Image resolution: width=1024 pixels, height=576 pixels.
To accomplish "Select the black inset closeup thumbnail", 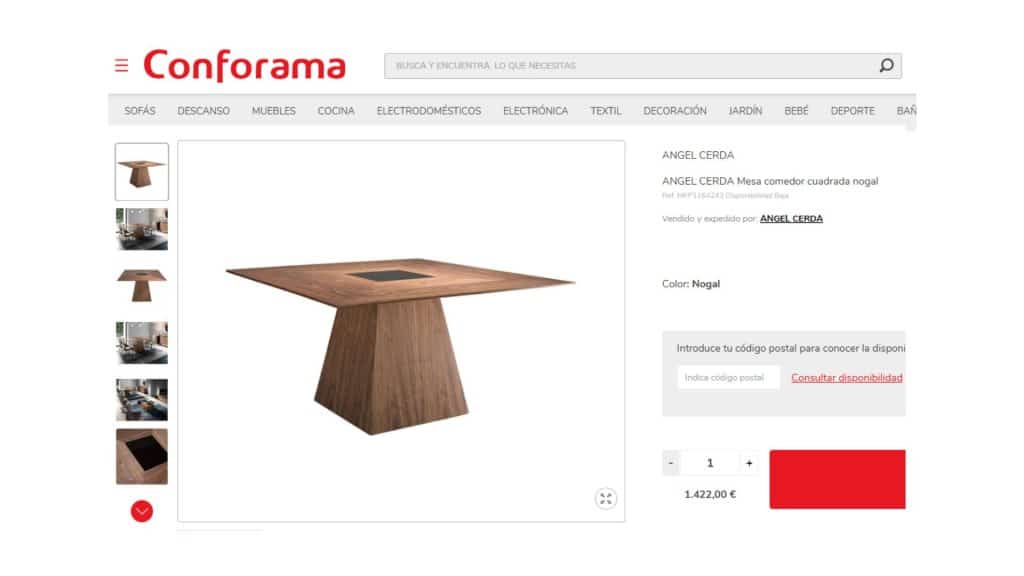I will (x=142, y=456).
